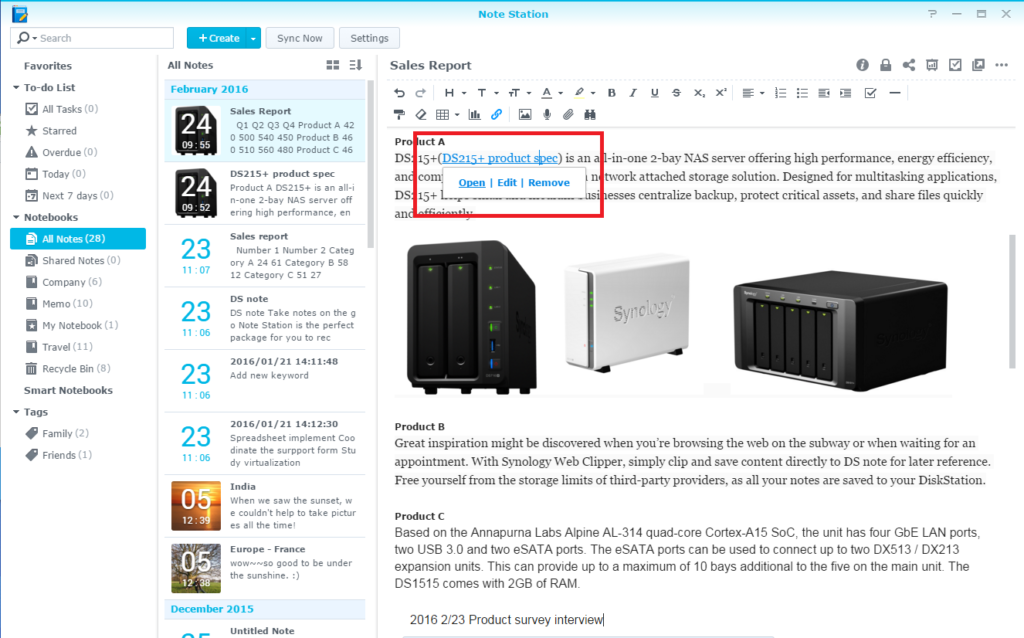Viewport: 1024px width, 638px height.
Task: Insert a chart using bar chart icon
Action: click(x=475, y=115)
